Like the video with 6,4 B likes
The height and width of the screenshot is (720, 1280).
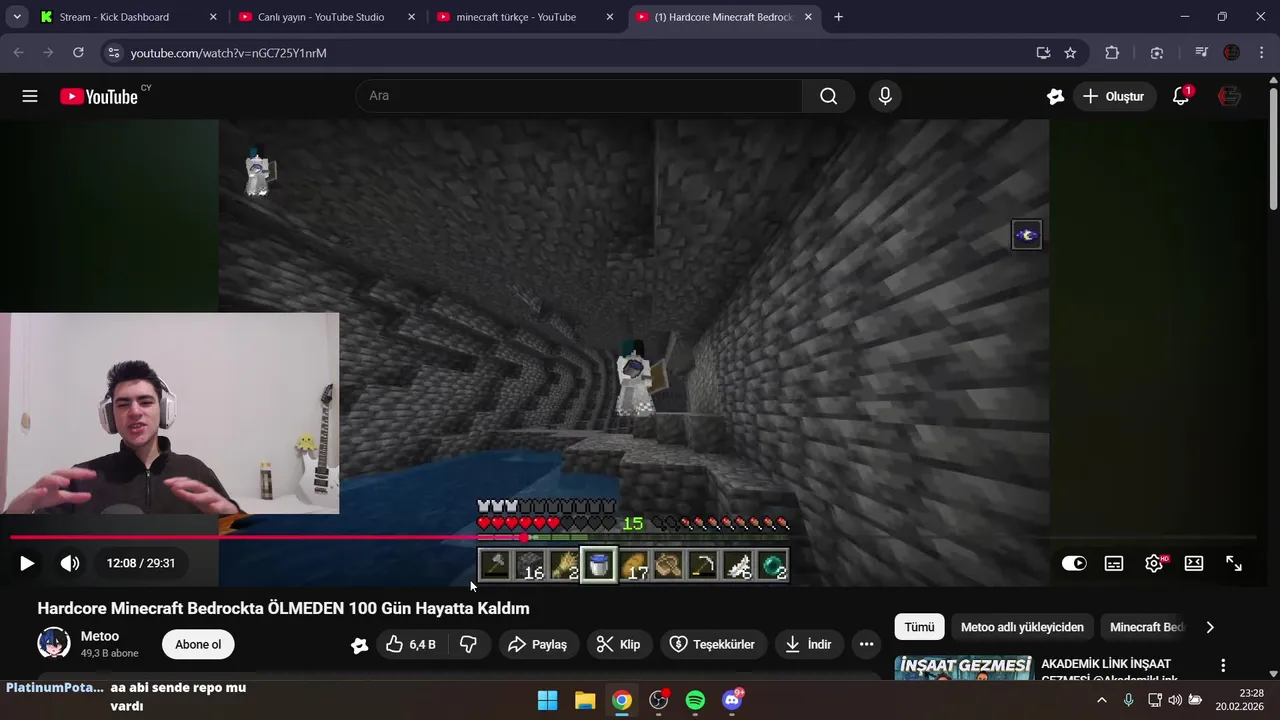pyautogui.click(x=411, y=644)
